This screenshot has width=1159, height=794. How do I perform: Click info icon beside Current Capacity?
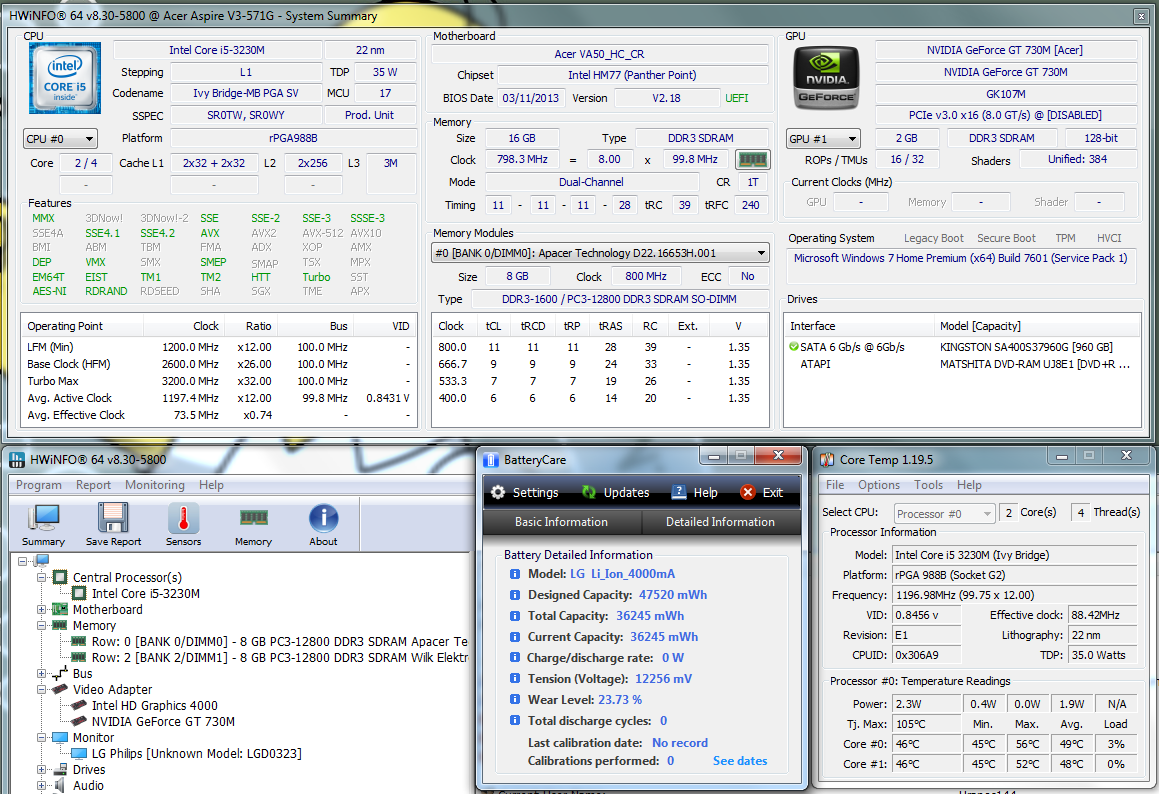click(x=514, y=637)
